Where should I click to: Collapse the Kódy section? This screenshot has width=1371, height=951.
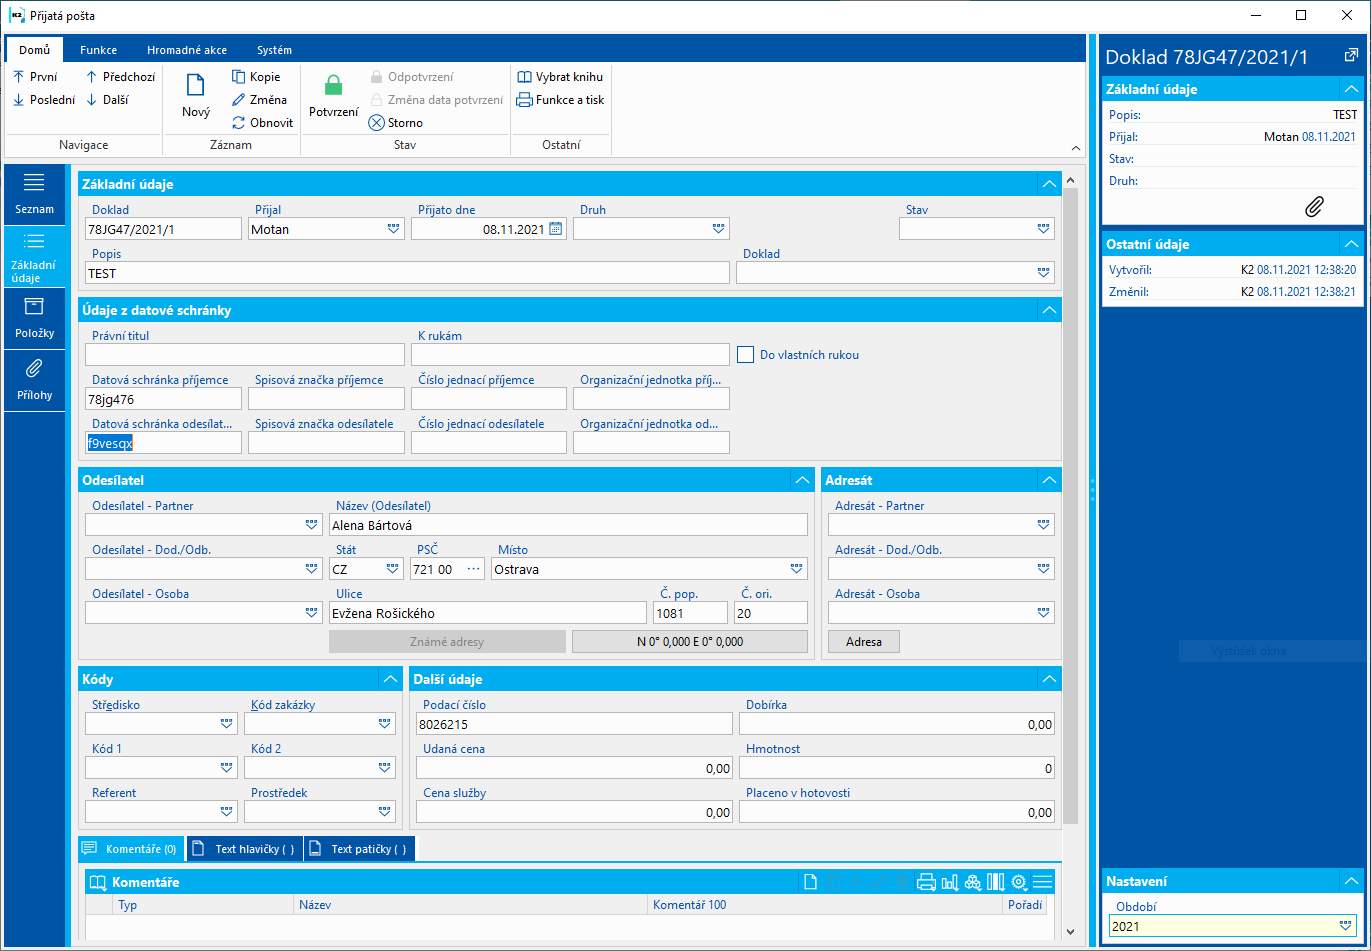click(x=390, y=679)
